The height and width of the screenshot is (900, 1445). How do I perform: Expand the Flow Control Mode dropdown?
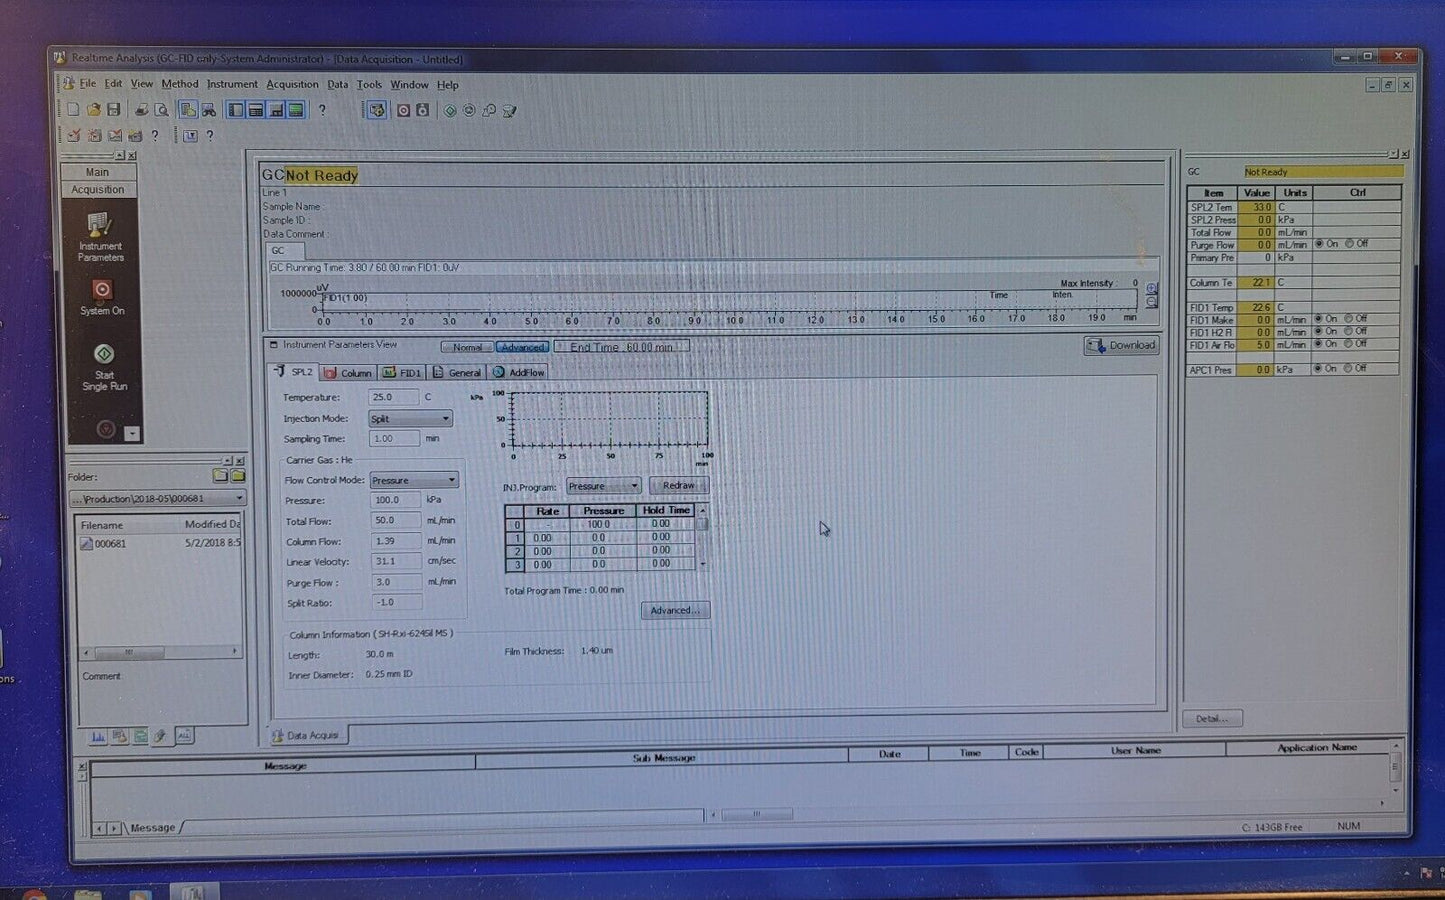(414, 481)
